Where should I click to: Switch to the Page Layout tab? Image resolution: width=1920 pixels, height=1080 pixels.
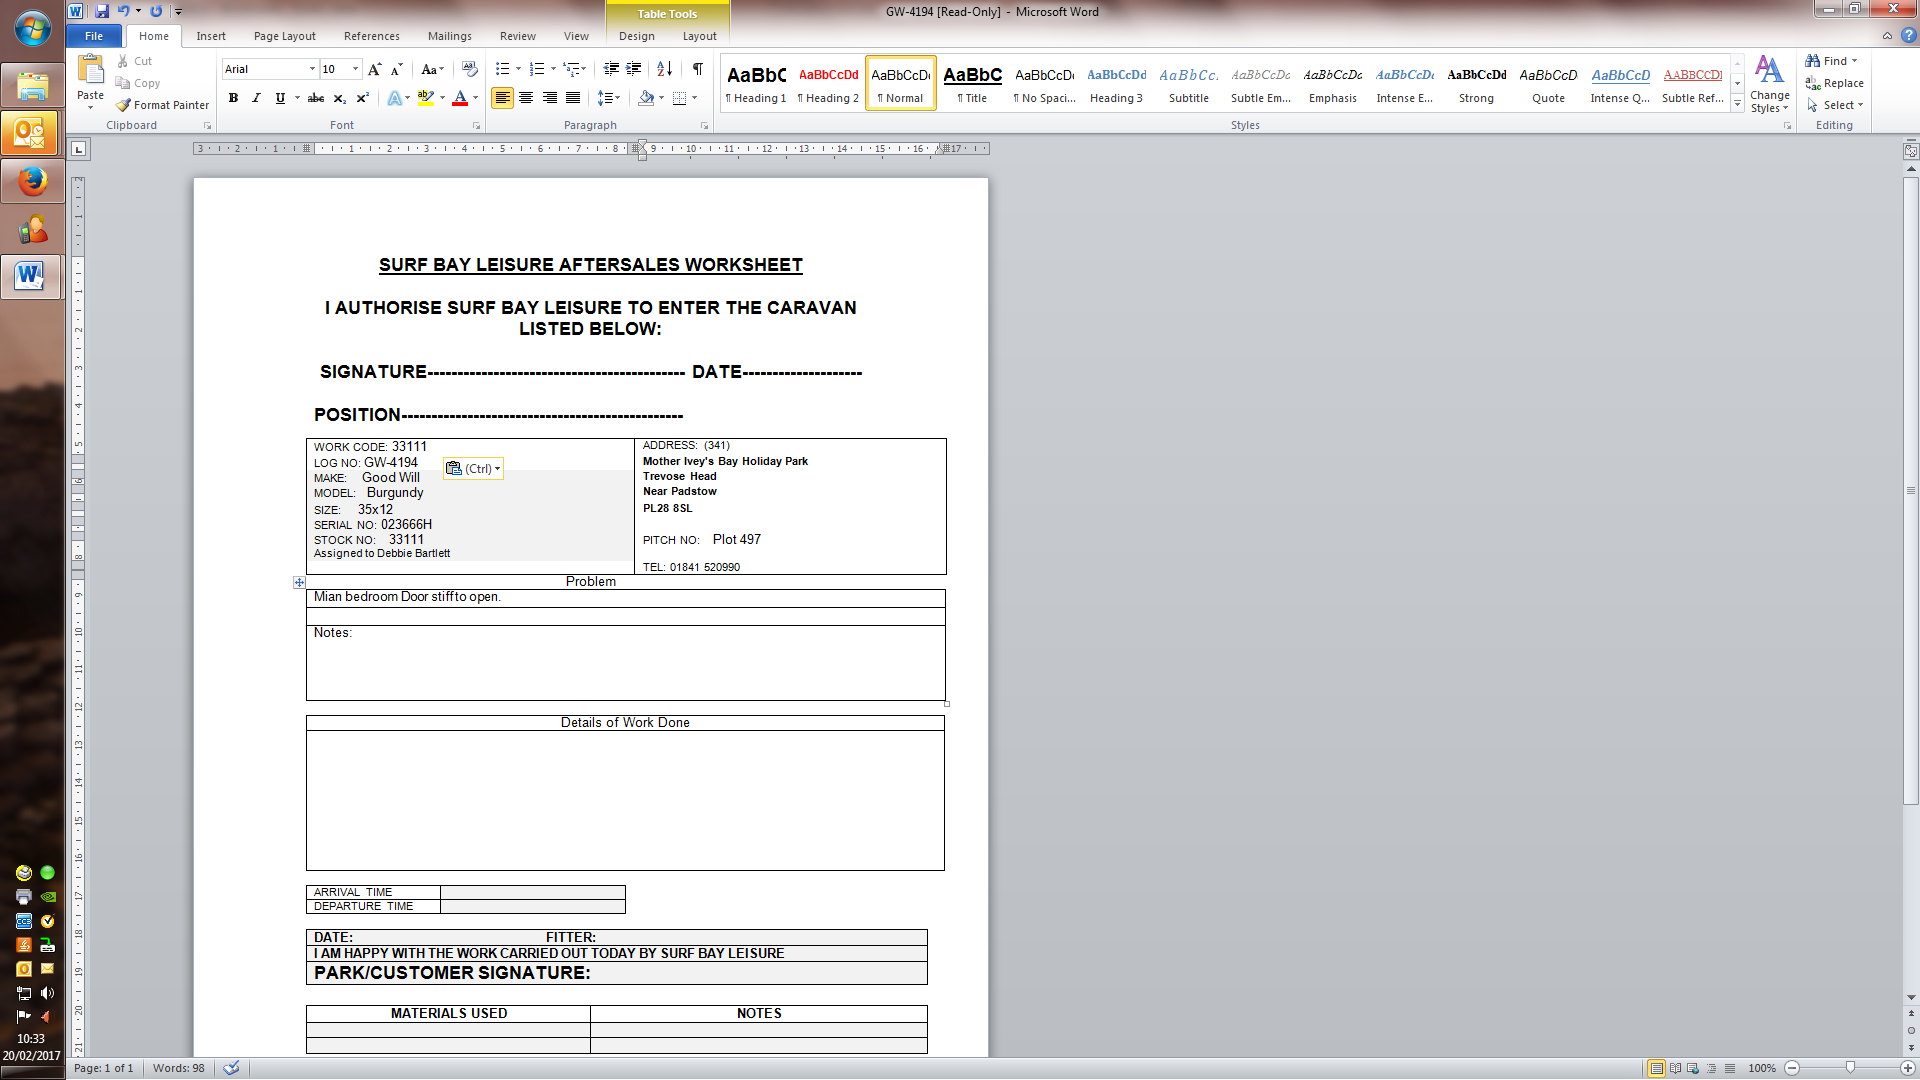(x=284, y=36)
